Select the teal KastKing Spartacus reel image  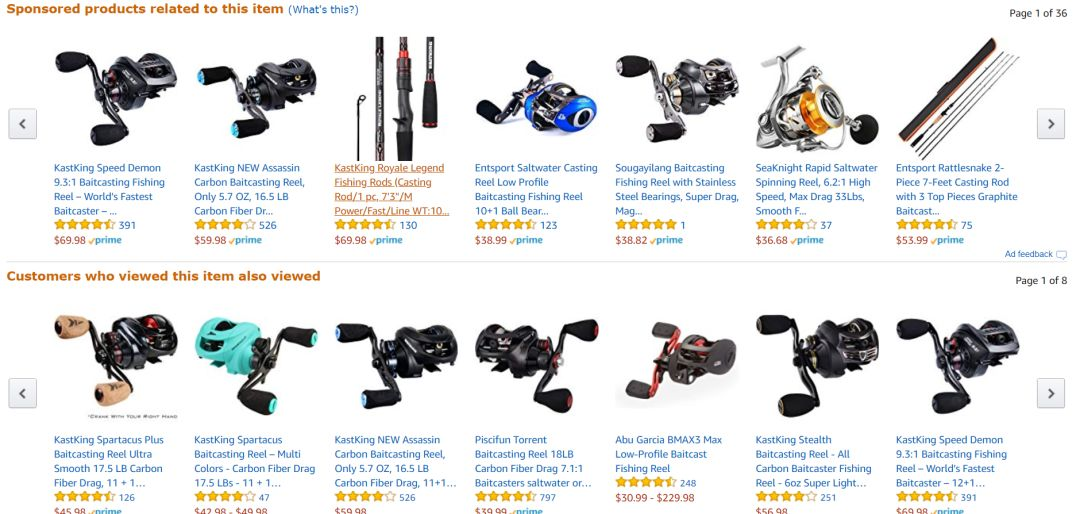(256, 363)
